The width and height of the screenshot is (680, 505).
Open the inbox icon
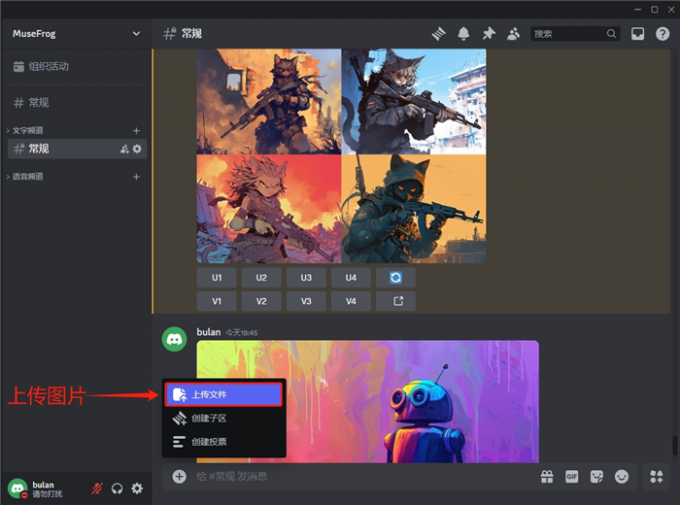tap(638, 33)
